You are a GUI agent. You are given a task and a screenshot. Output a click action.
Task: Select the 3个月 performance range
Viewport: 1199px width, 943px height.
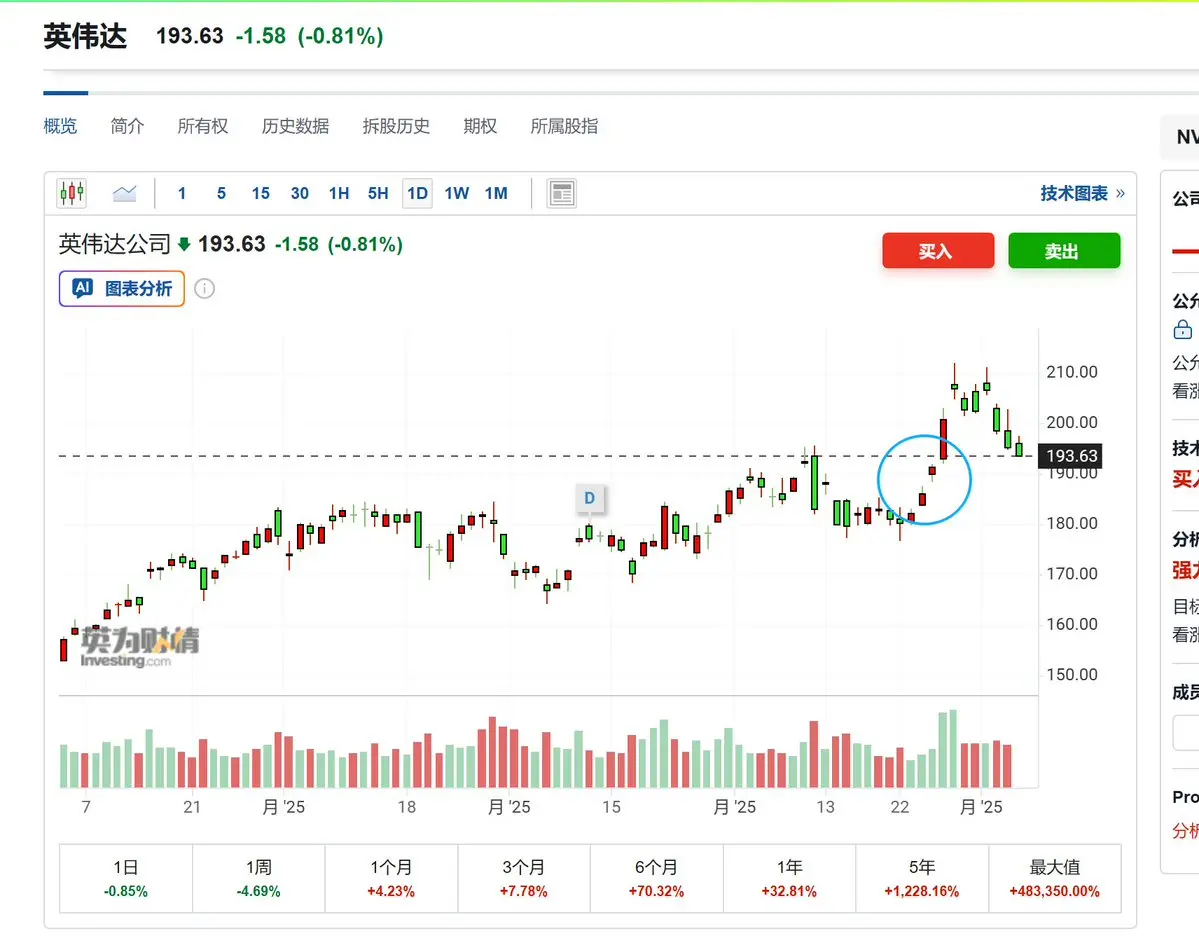524,879
